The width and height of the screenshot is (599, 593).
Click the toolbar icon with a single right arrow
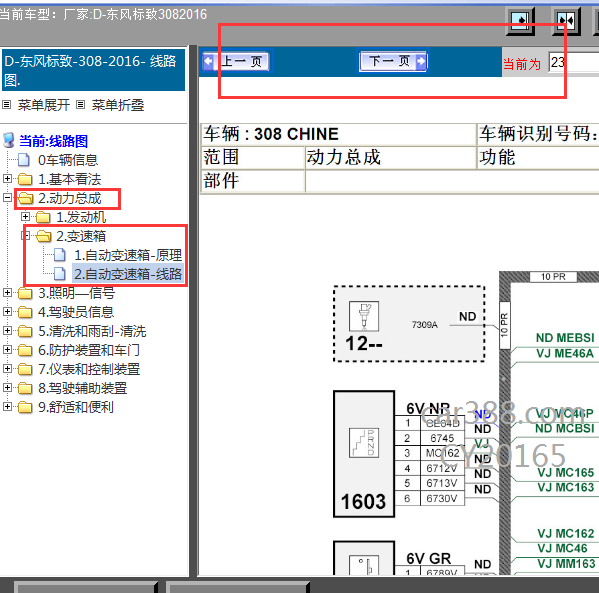pos(520,21)
